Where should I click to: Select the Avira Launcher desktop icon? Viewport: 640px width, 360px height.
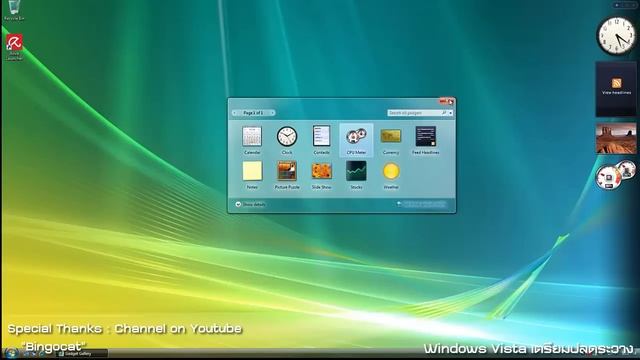click(x=14, y=47)
